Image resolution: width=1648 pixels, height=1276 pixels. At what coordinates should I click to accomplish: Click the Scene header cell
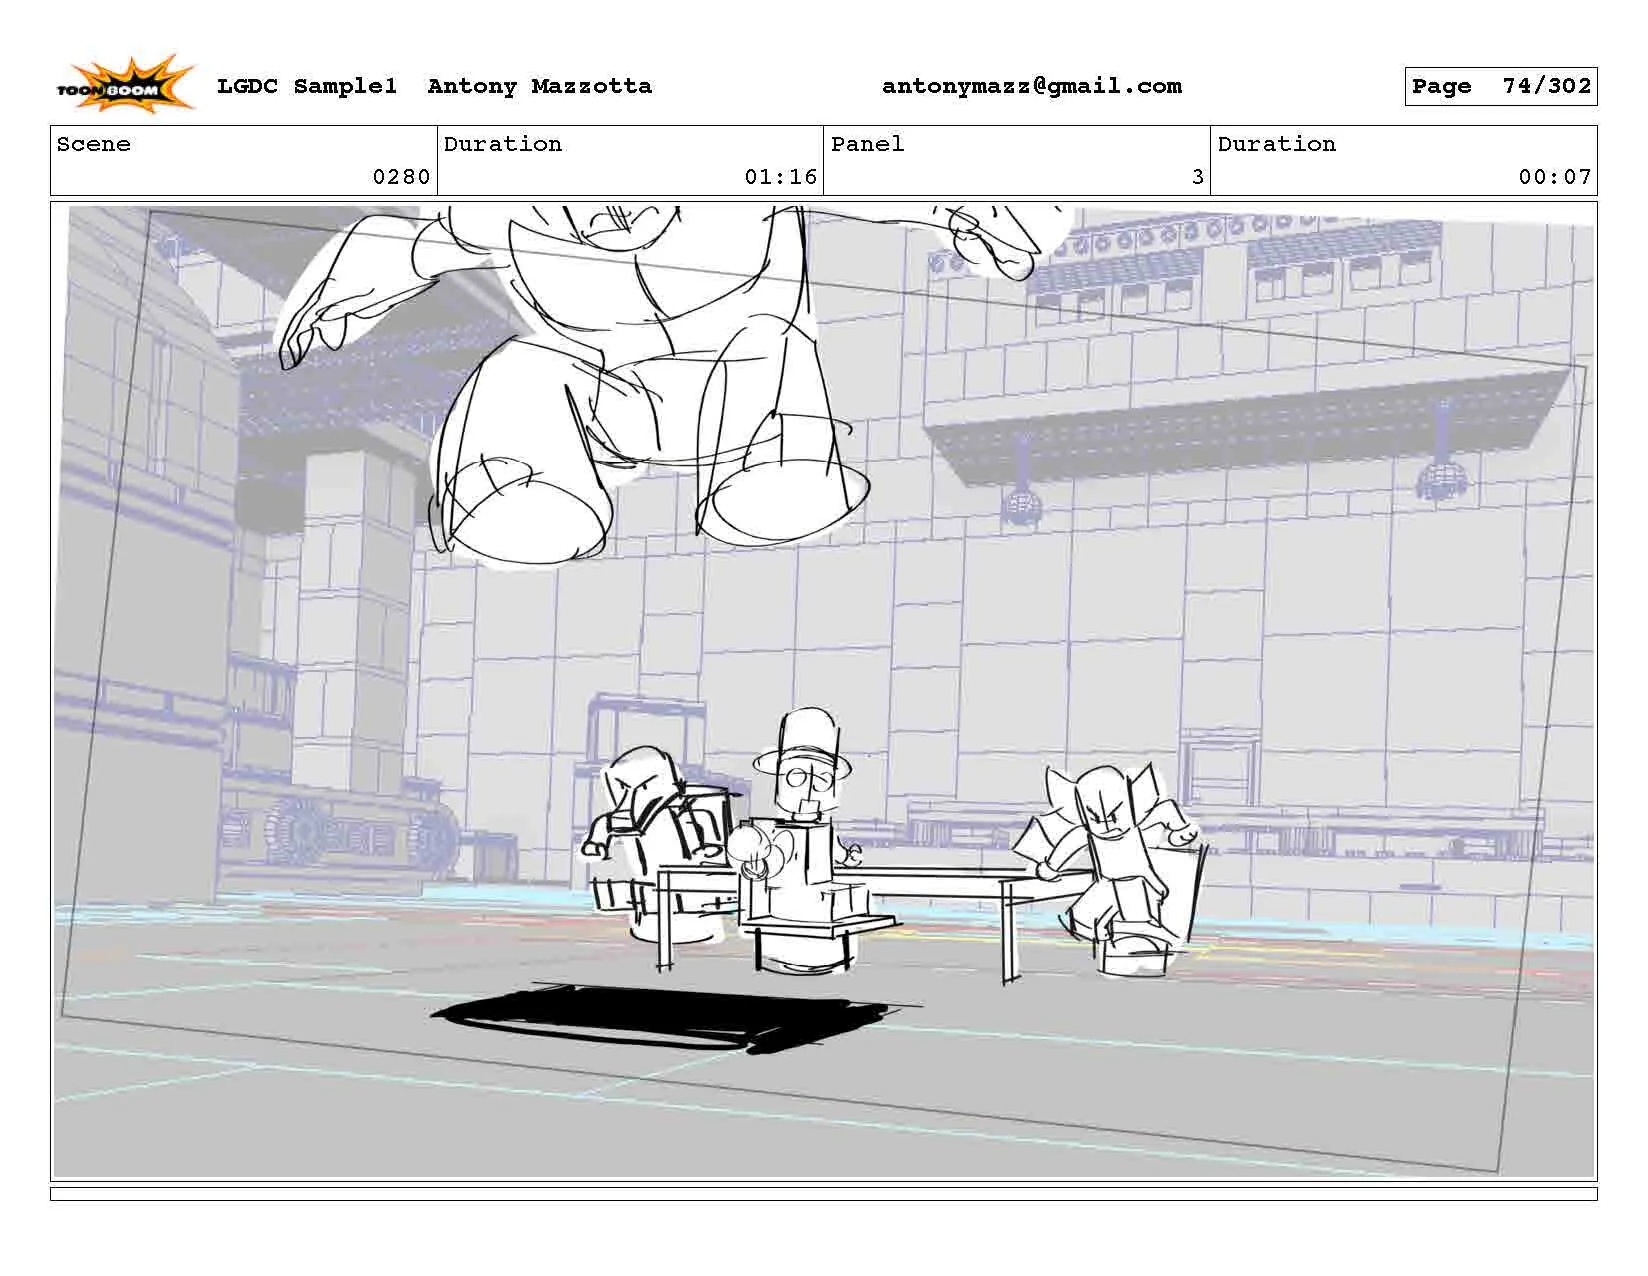(x=93, y=145)
